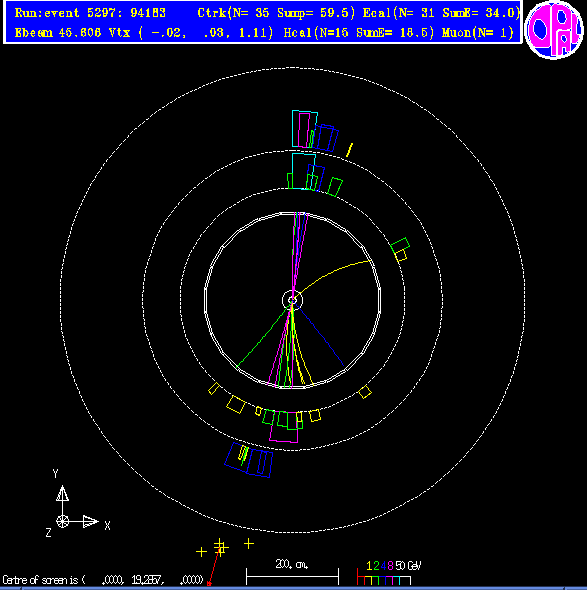Click the small yellow segment near top
Viewport: 587px width, 590px height.
click(350, 150)
